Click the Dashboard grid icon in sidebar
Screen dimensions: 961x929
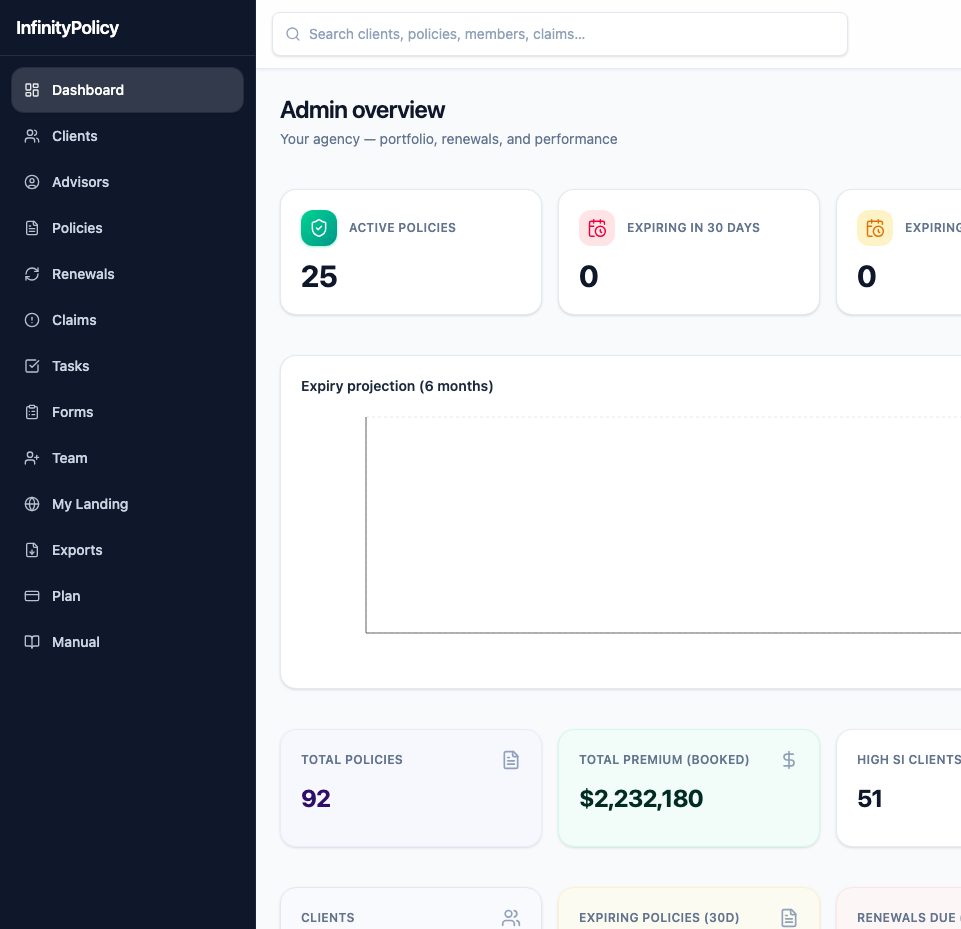[x=32, y=90]
